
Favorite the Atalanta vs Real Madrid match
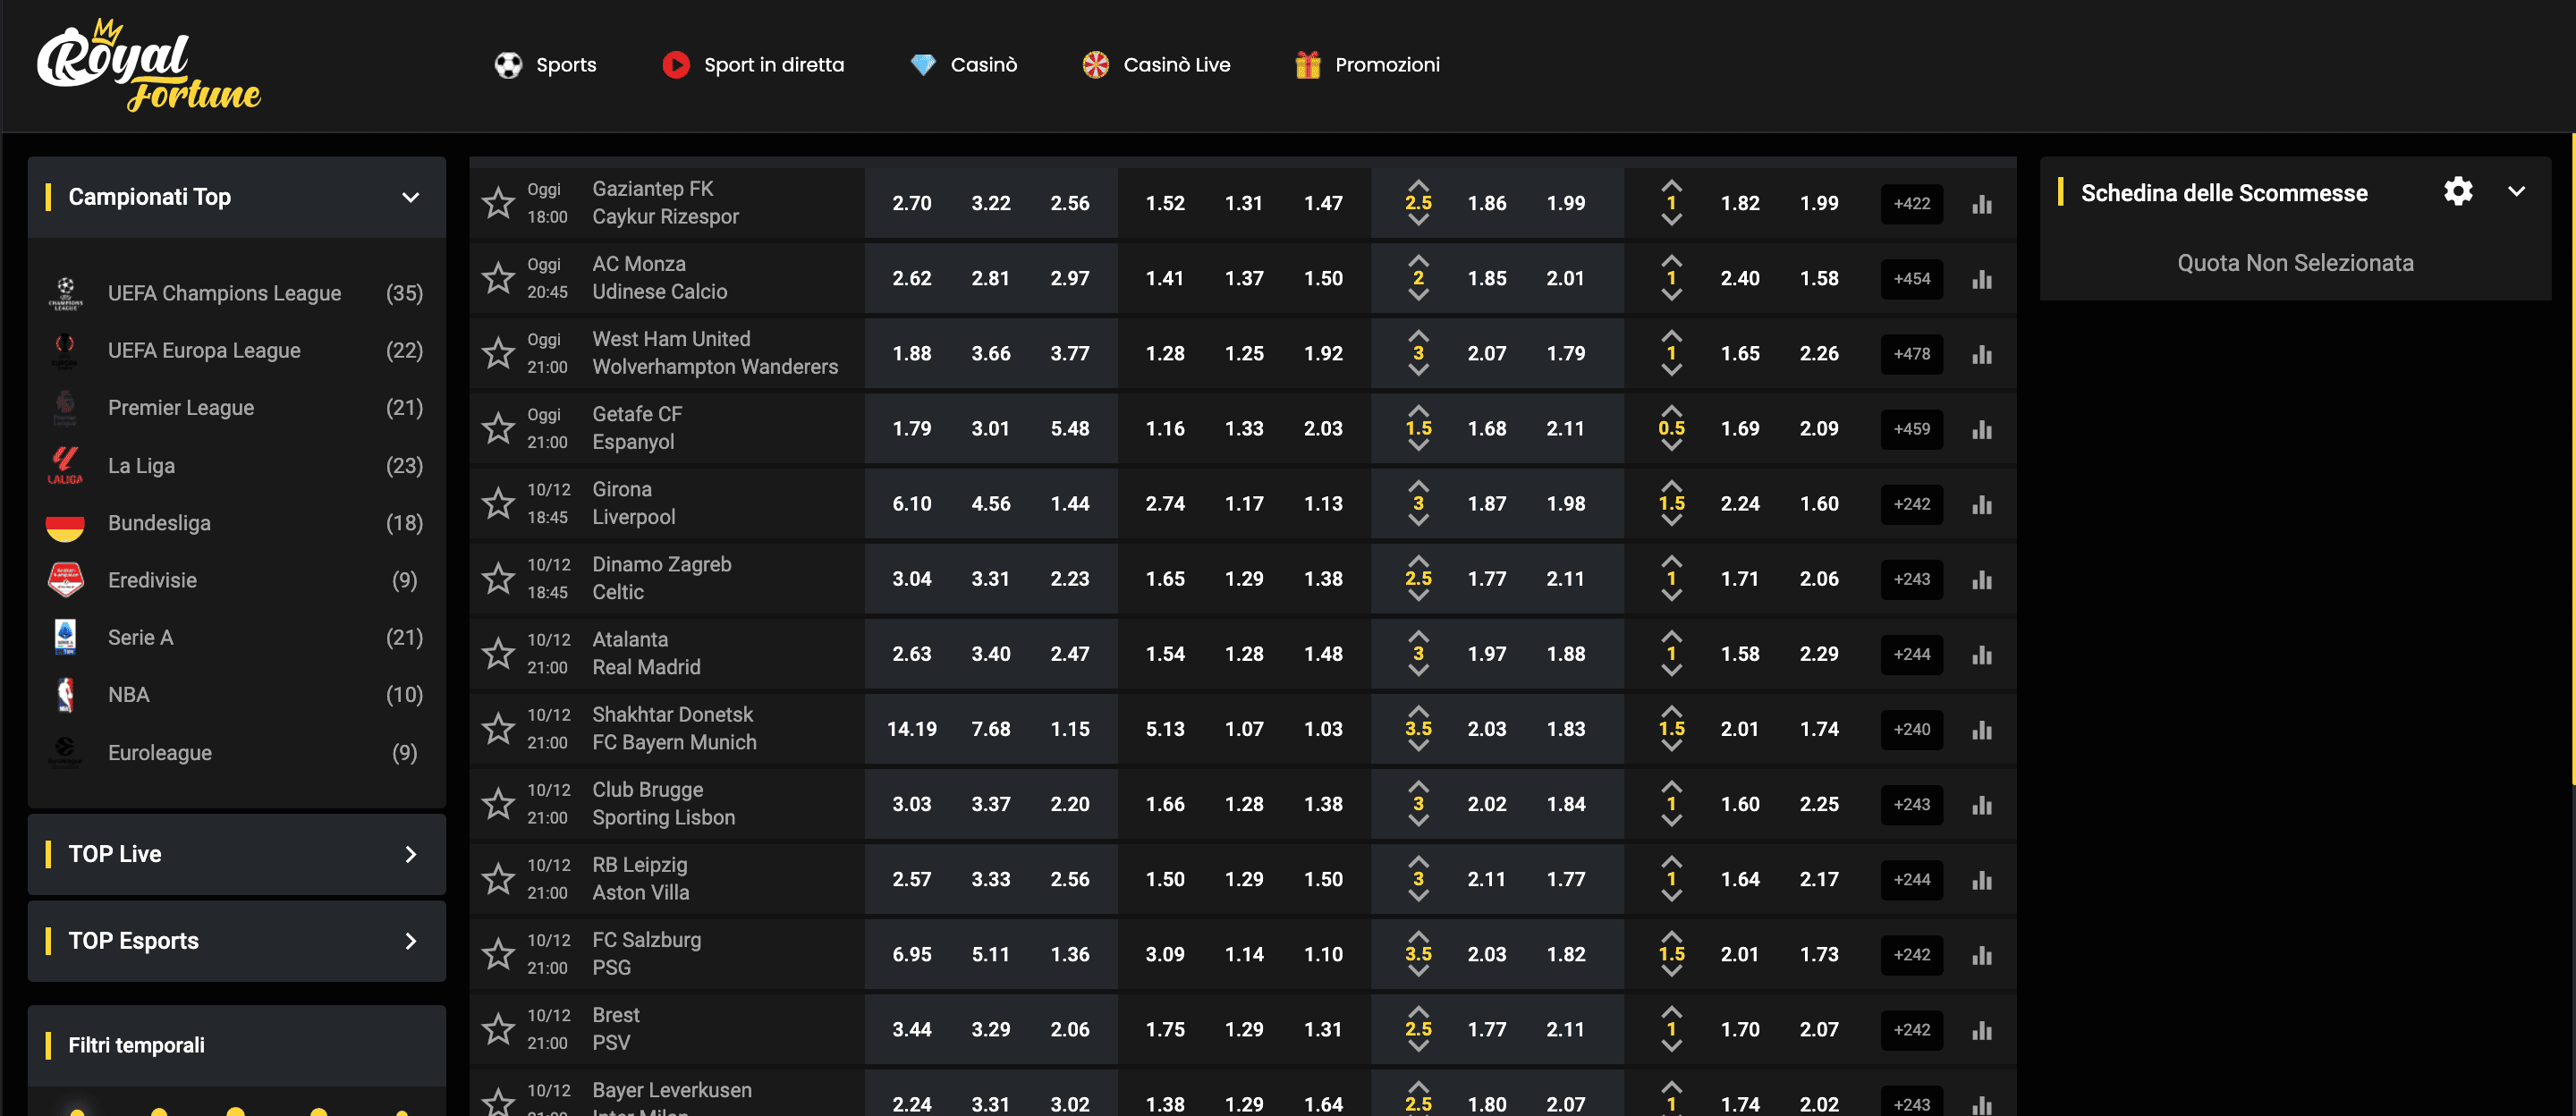tap(498, 653)
